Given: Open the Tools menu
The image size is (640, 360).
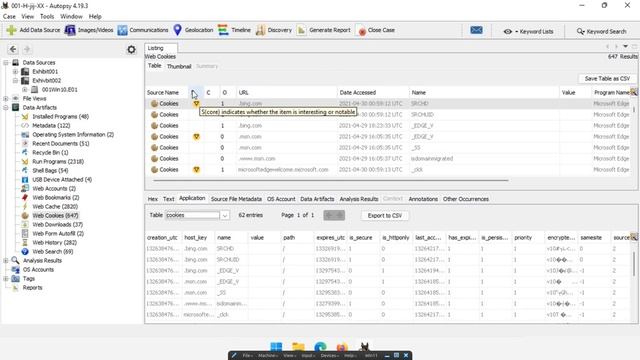Looking at the screenshot, I should pos(47,17).
